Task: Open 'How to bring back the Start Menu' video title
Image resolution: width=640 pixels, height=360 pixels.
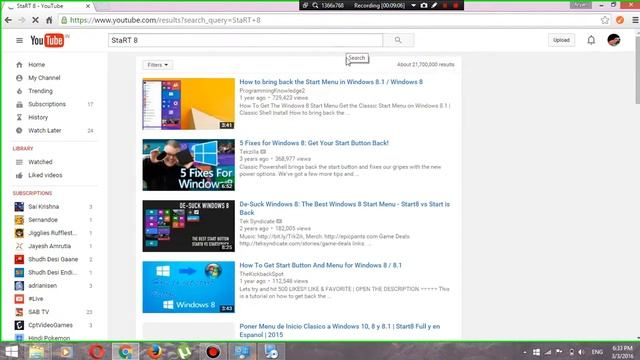Action: [331, 82]
